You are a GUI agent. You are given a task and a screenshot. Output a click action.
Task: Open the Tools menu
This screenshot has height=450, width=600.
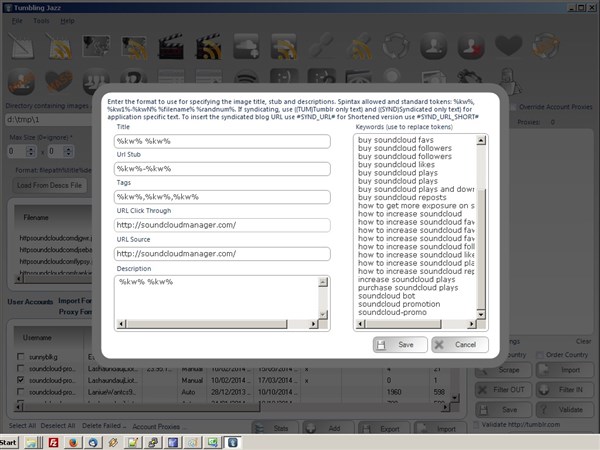click(x=41, y=21)
